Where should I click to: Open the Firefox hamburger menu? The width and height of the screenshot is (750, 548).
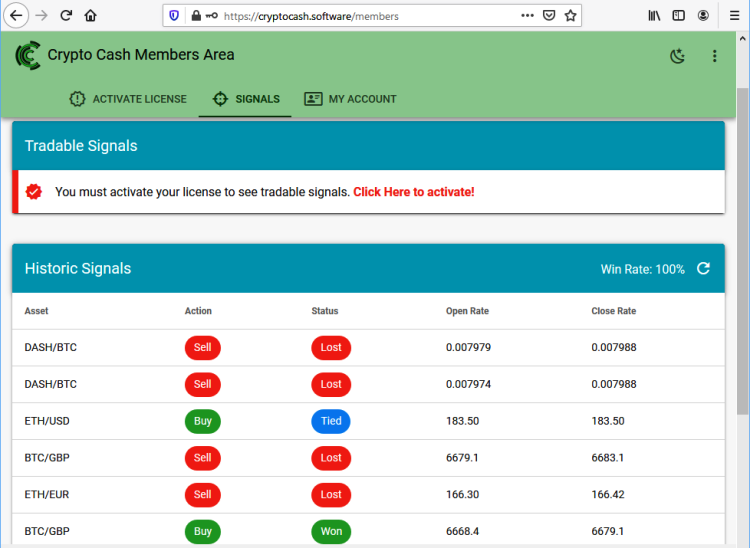[735, 16]
